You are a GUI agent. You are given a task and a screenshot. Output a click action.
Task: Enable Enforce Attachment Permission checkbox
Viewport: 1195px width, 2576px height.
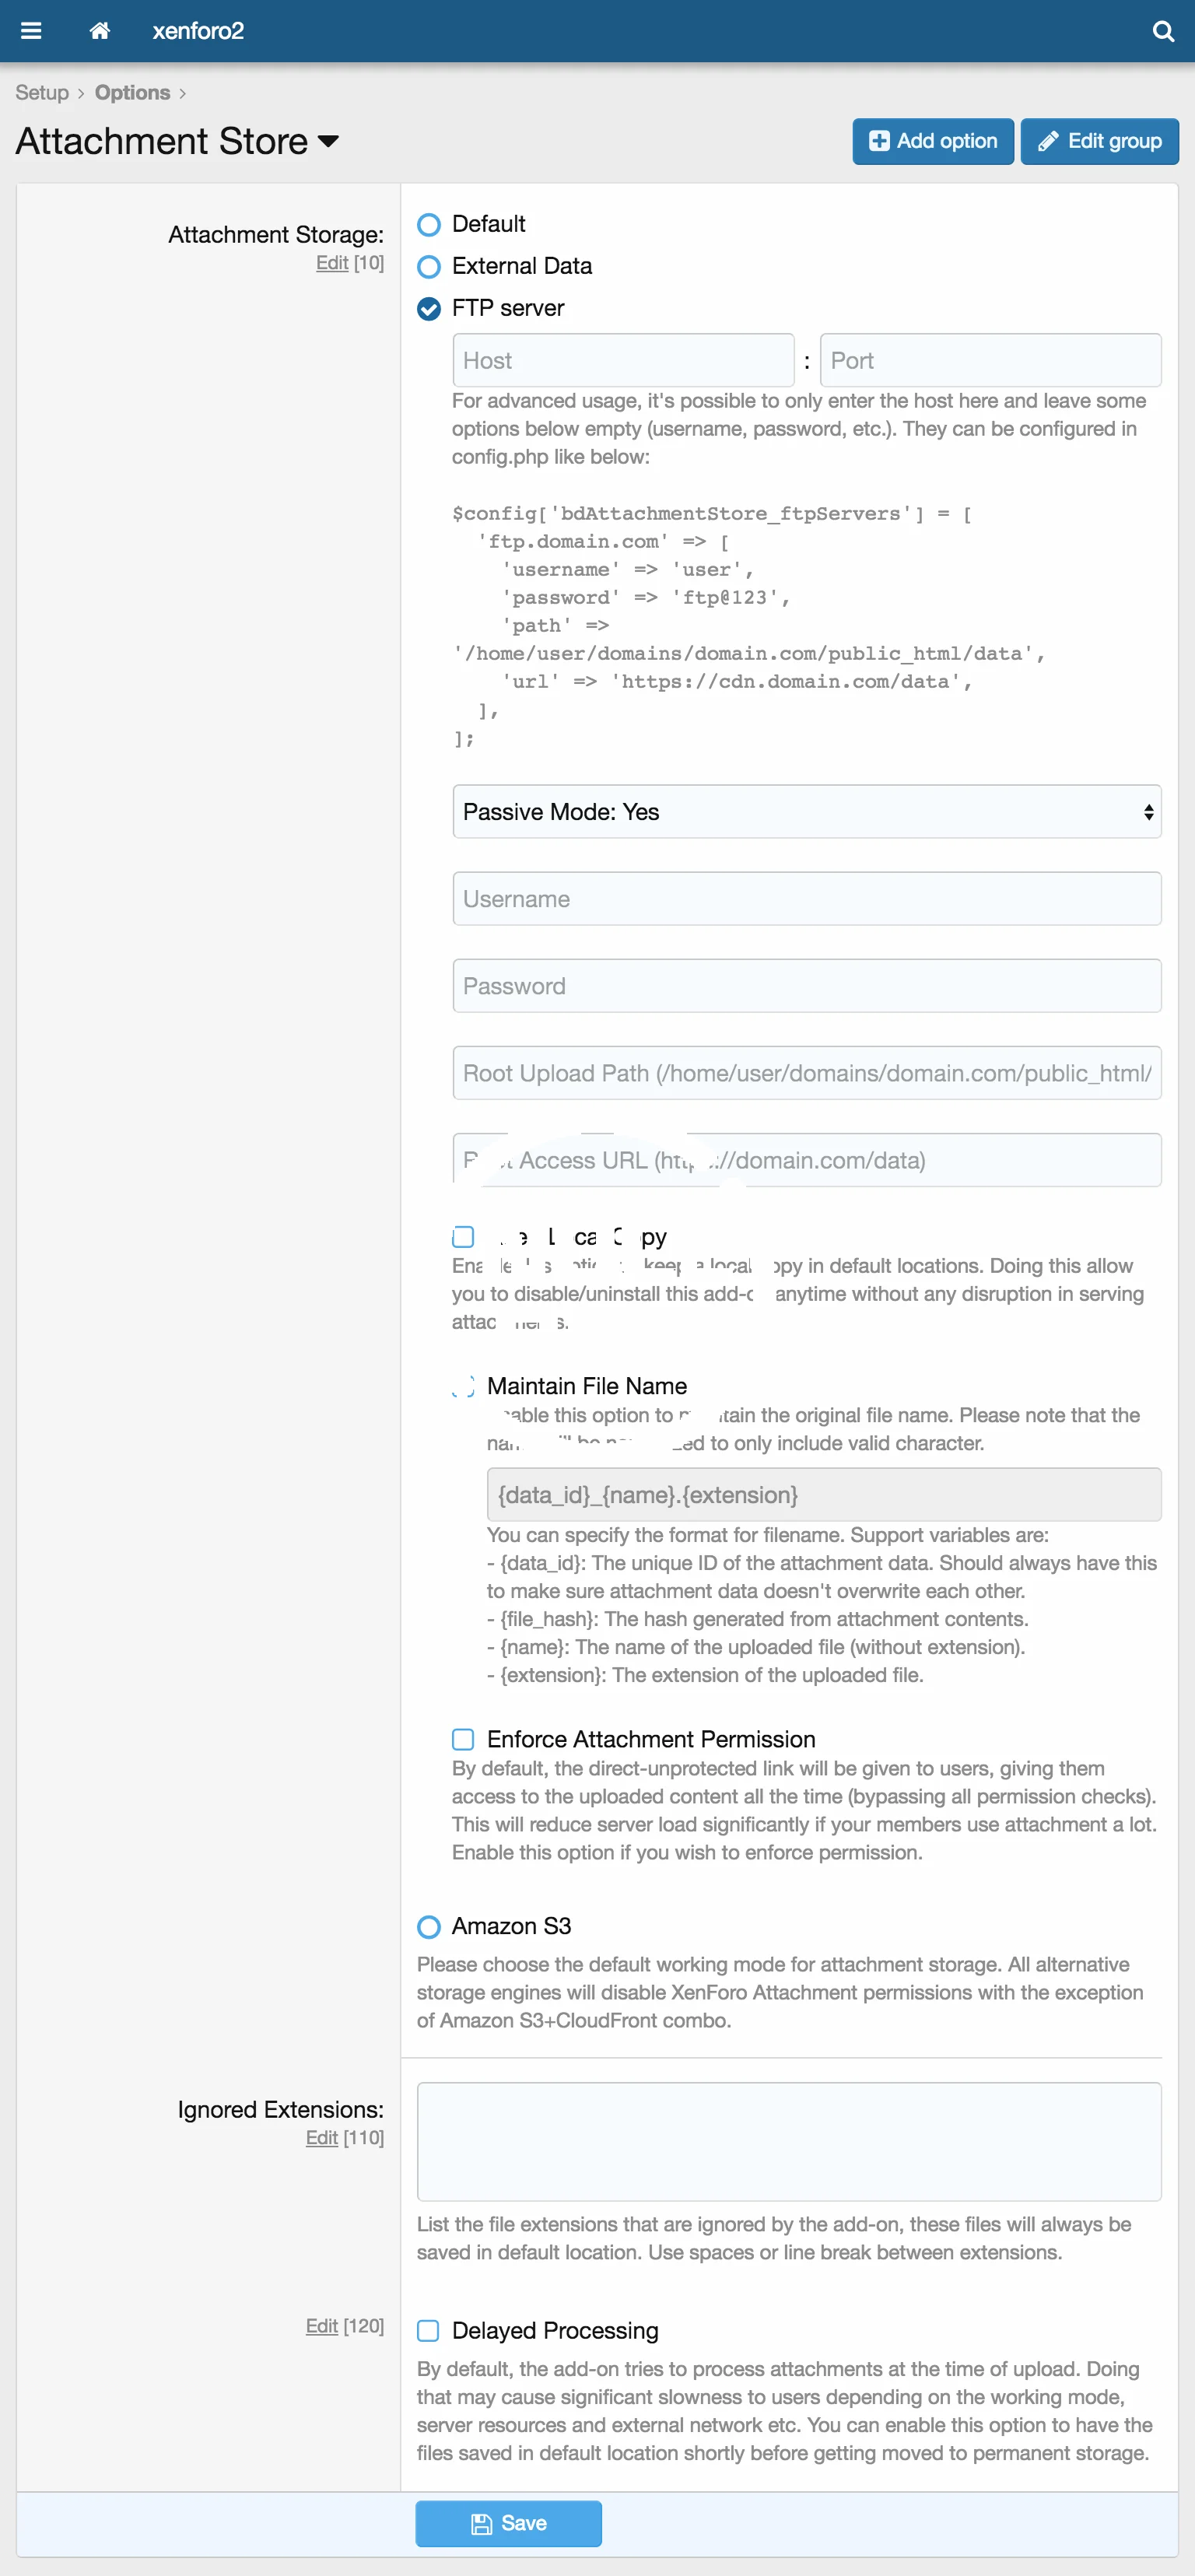(x=463, y=1739)
